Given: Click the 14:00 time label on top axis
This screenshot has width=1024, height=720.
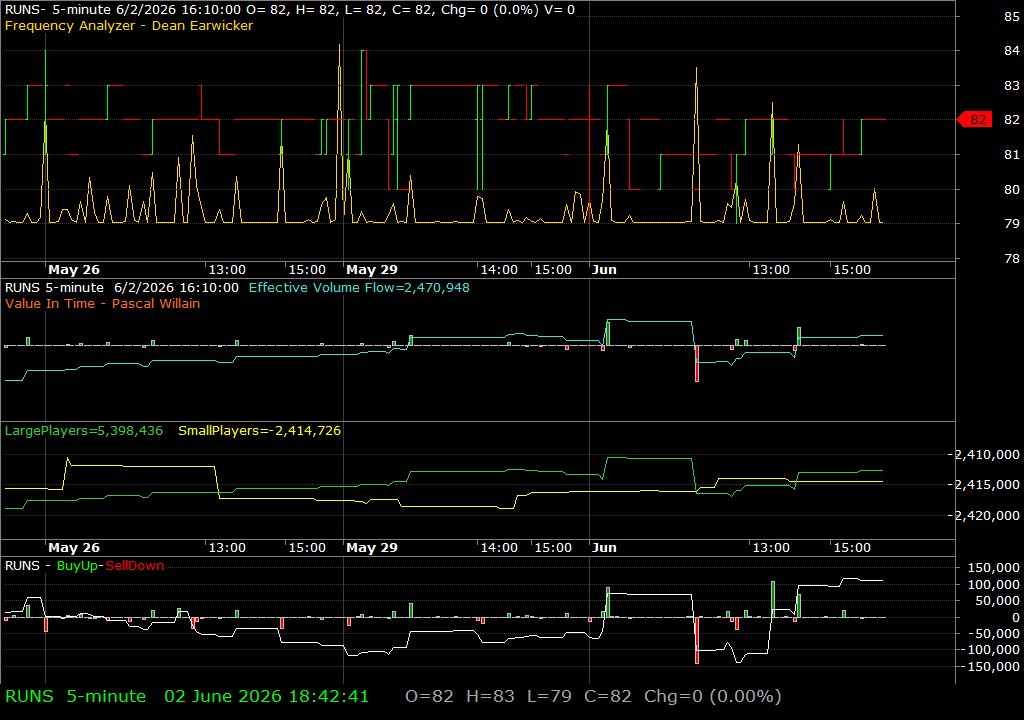Looking at the screenshot, I should pos(499,270).
